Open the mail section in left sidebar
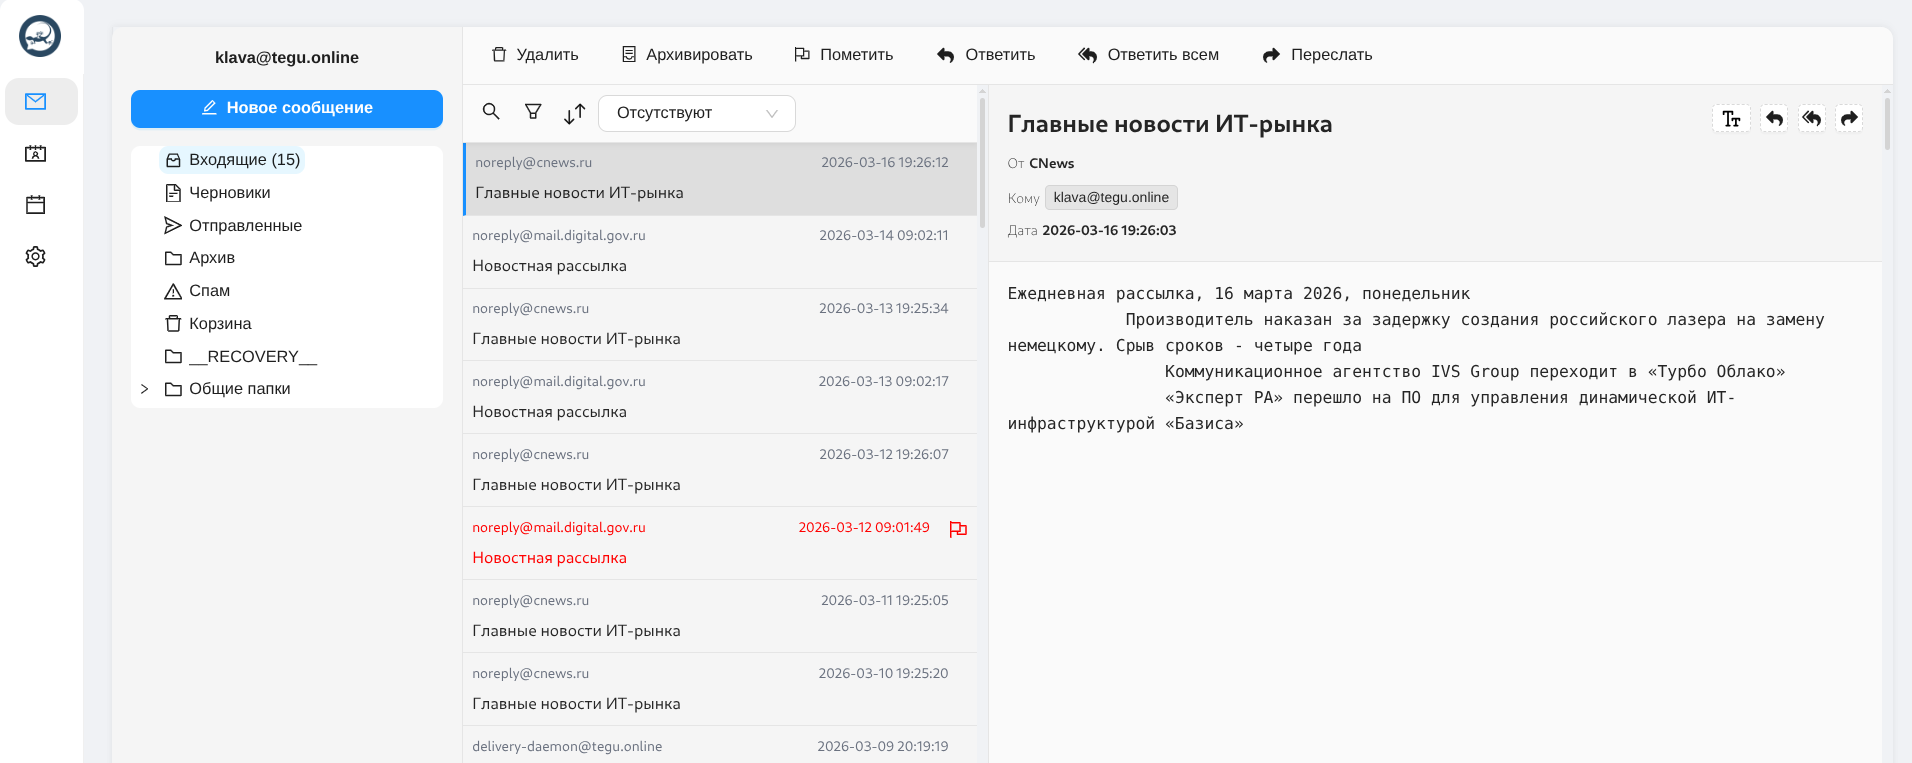 [x=36, y=102]
